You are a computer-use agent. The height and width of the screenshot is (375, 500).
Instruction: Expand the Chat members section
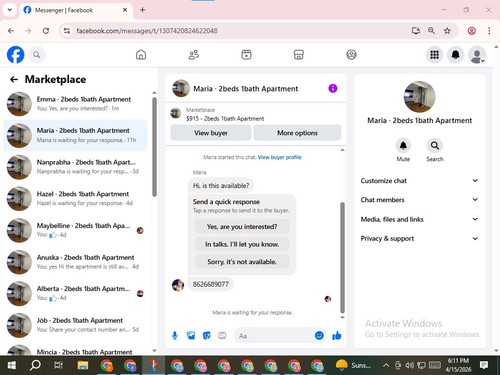419,200
